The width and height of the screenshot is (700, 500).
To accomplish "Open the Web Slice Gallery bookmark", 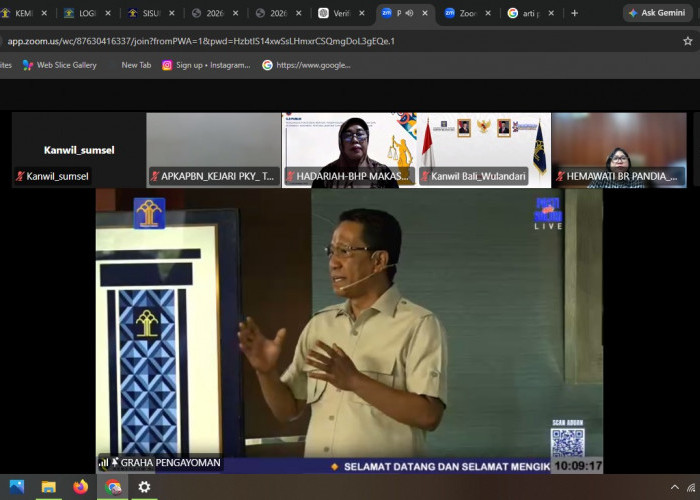I will click(59, 65).
